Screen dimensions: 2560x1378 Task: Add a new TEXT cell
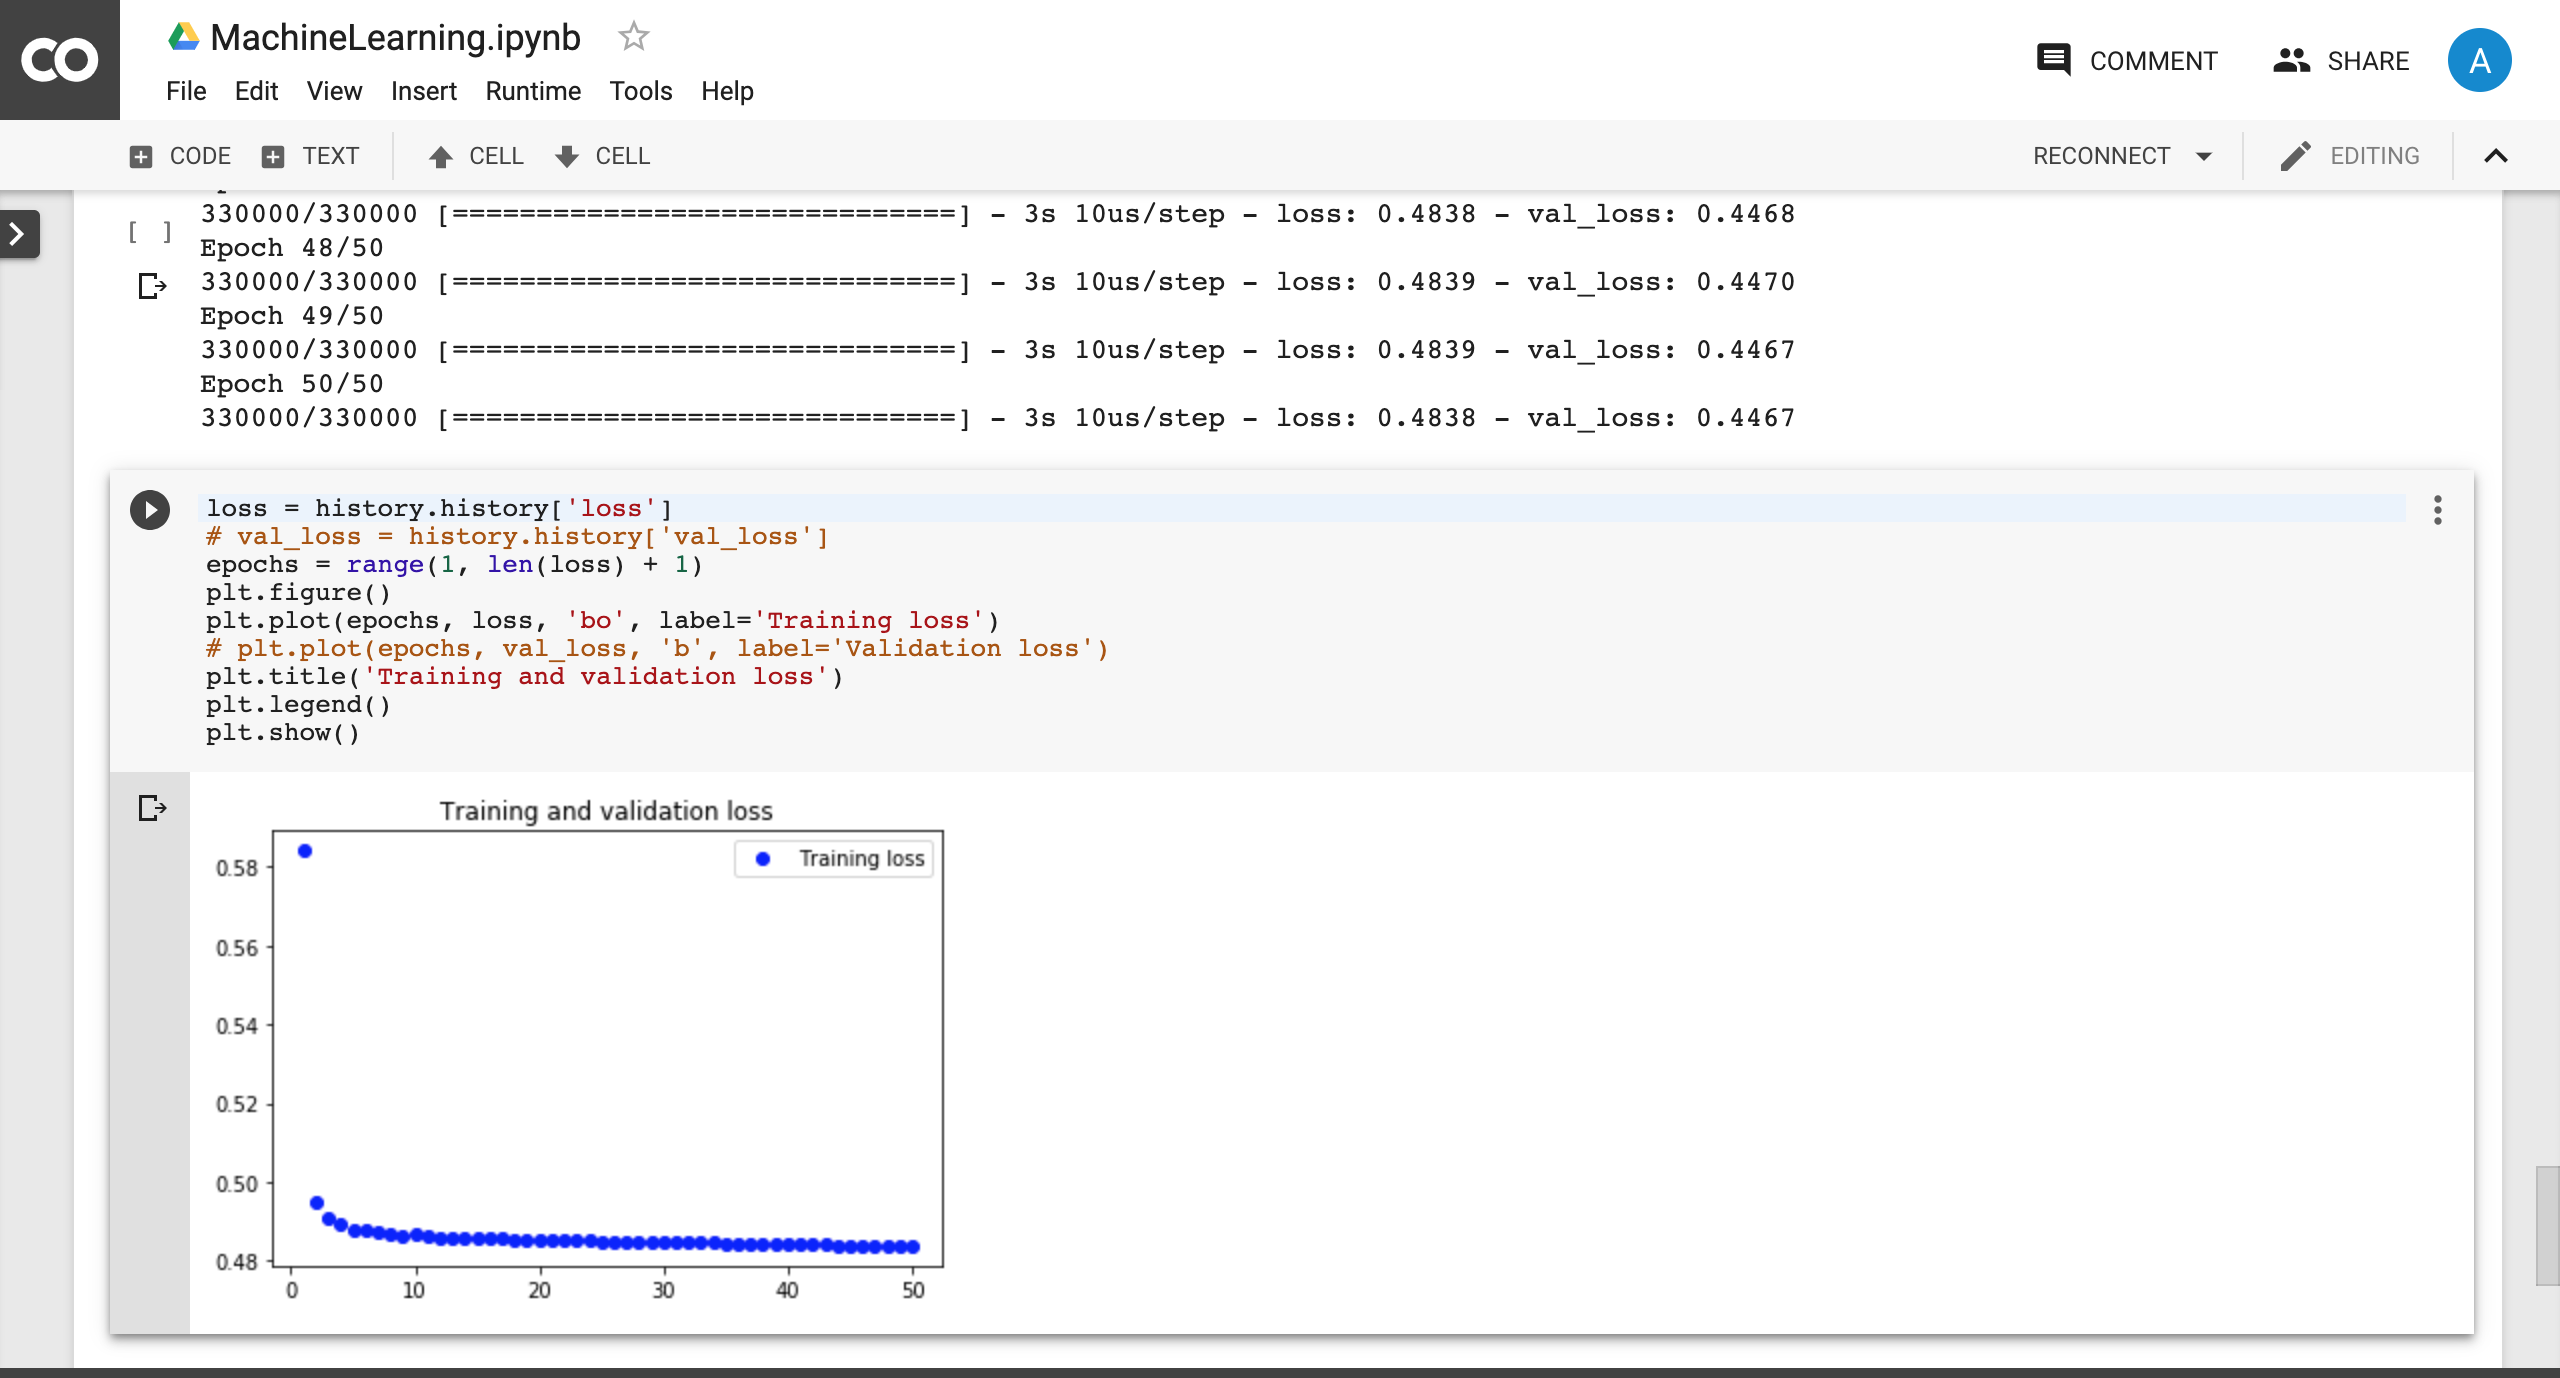(x=310, y=156)
